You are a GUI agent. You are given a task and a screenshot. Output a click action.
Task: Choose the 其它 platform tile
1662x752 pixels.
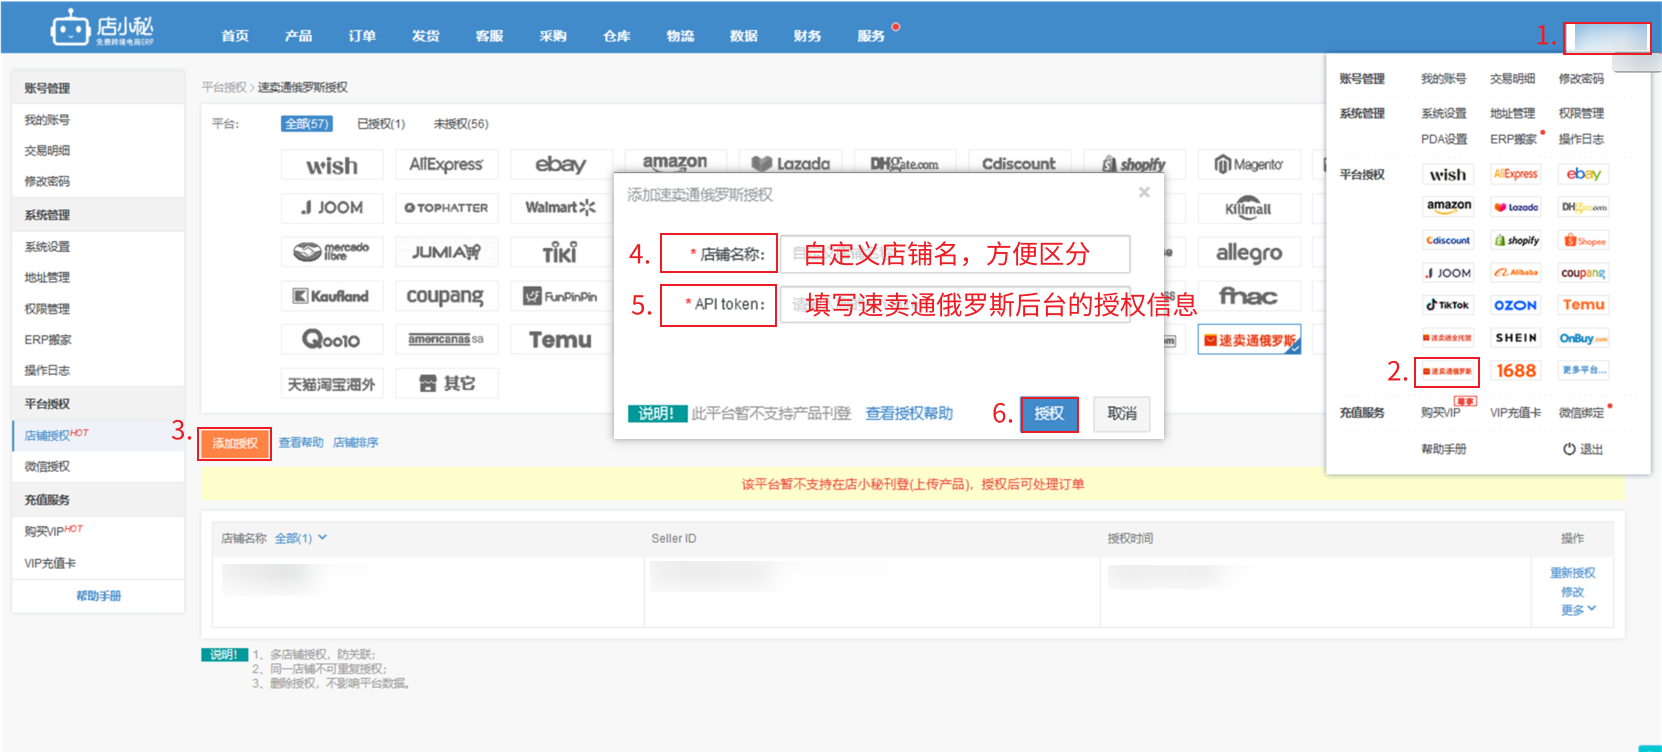click(446, 384)
